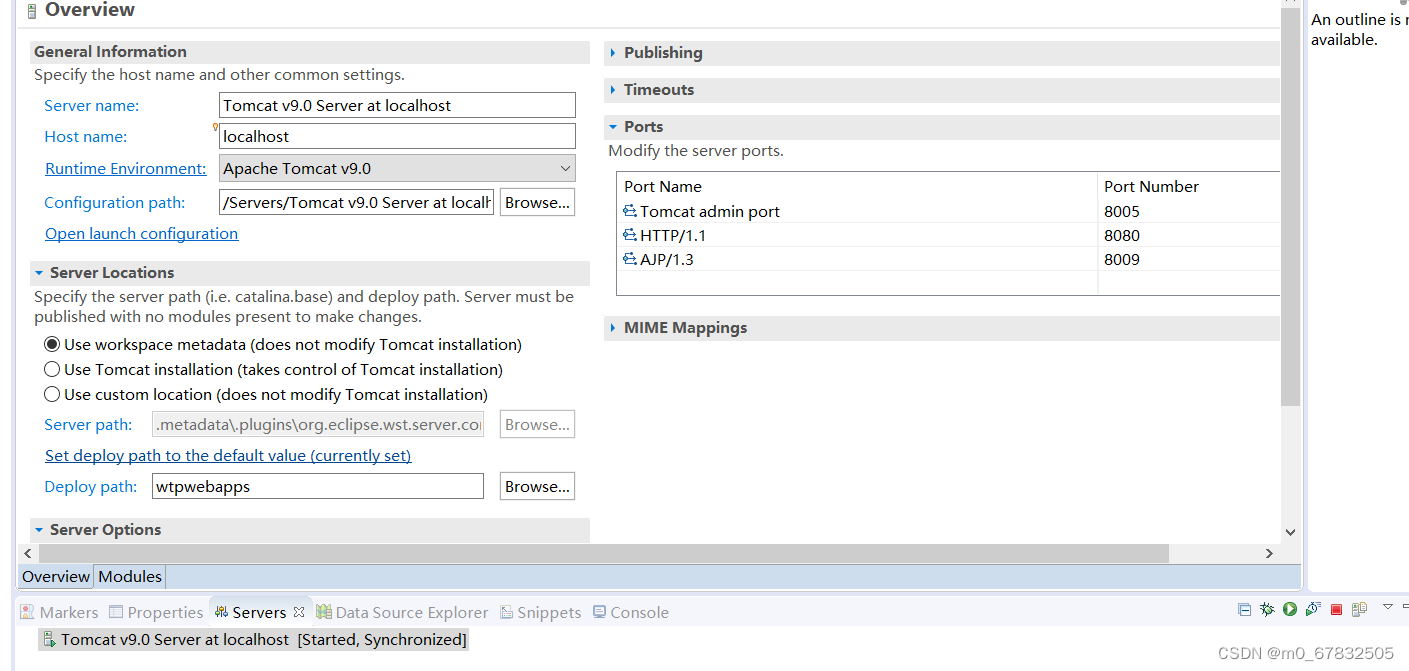Click Browse next to Configuration path

pos(537,202)
